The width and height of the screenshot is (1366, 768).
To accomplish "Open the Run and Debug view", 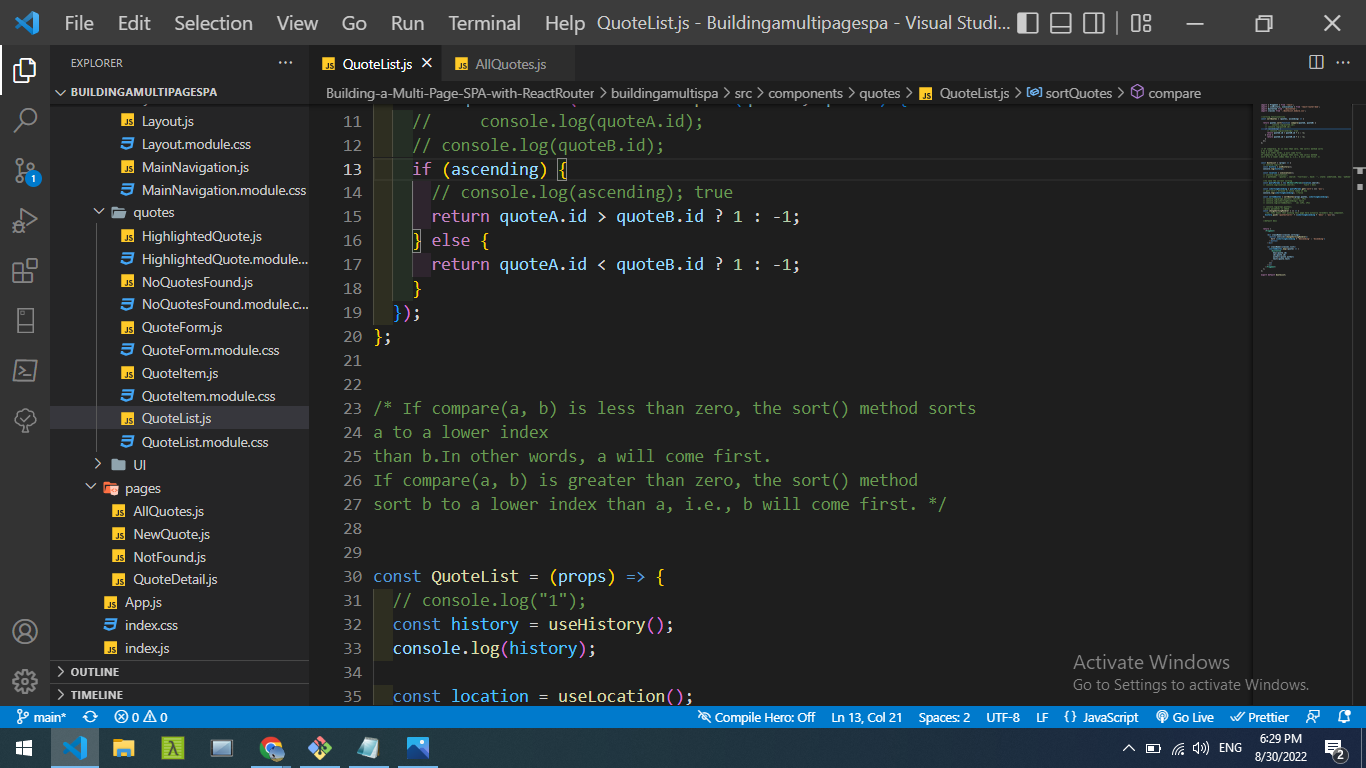I will (25, 221).
